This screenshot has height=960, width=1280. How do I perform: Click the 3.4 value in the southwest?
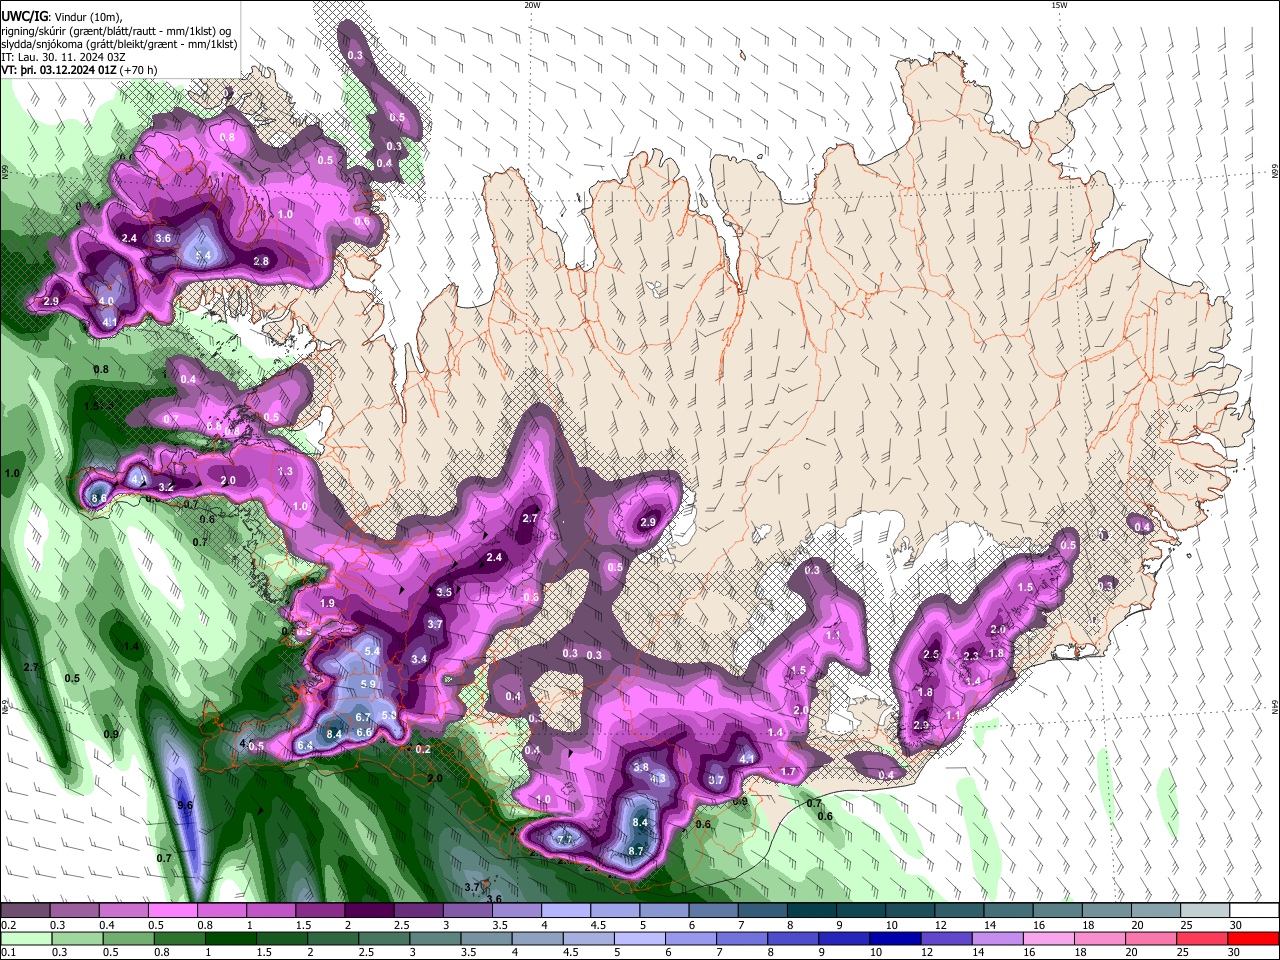419,659
